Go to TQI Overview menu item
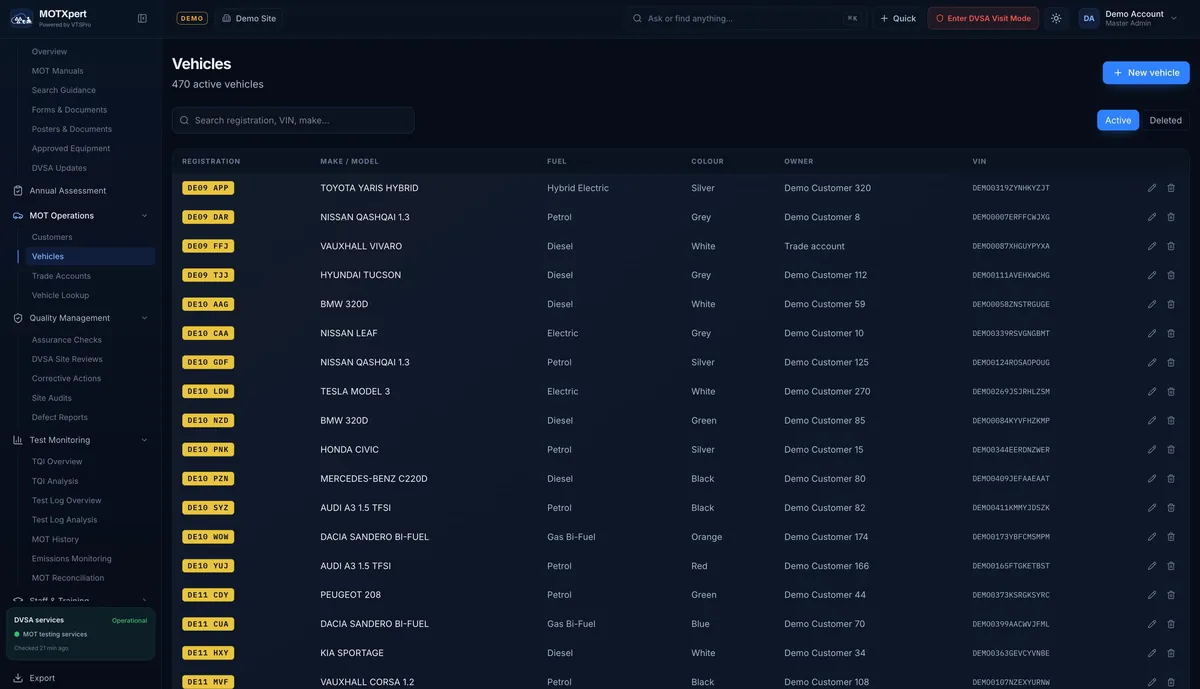 tap(57, 462)
